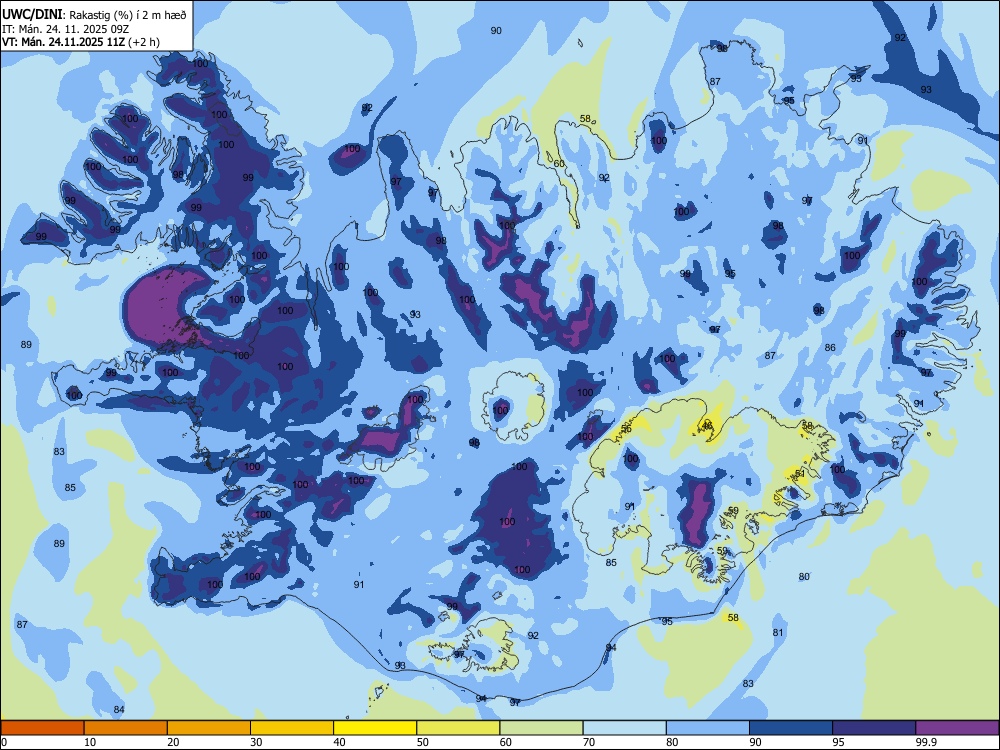Choose the 70–80 pale blue legend band

click(x=624, y=728)
